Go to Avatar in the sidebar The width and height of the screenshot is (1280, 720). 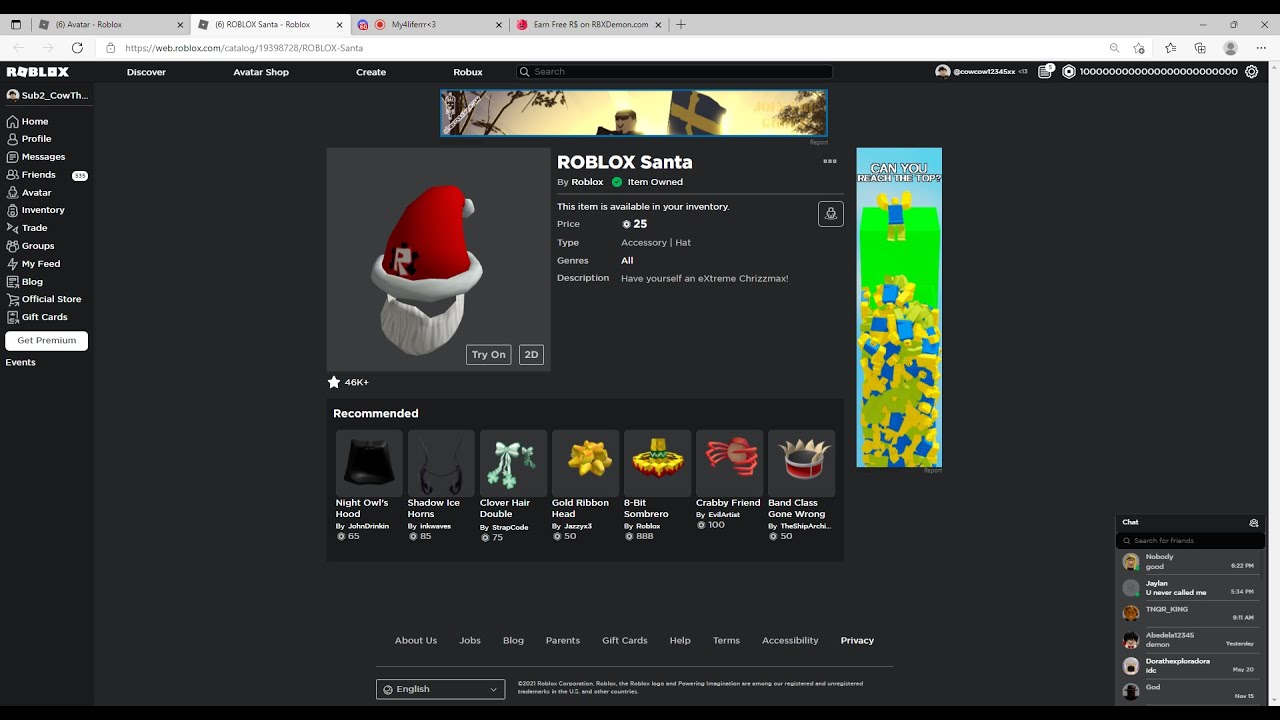click(x=29, y=193)
